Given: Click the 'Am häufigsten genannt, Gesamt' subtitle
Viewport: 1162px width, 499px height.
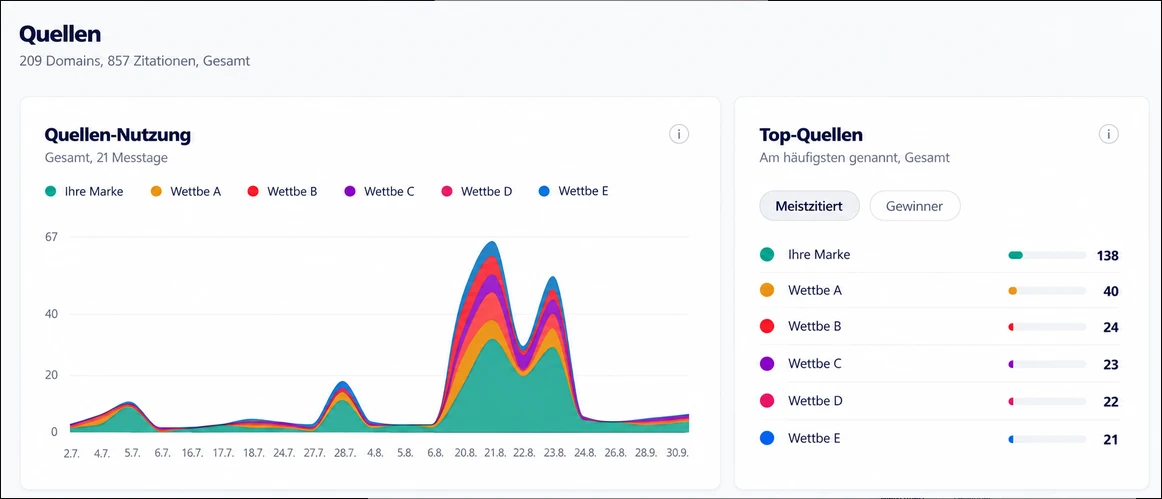Looking at the screenshot, I should [x=854, y=158].
